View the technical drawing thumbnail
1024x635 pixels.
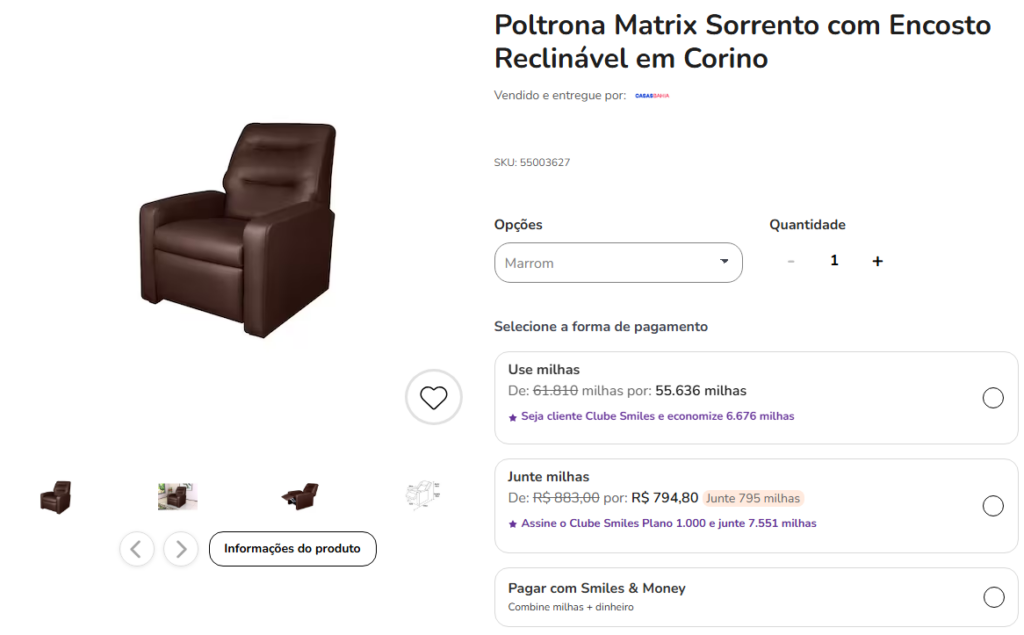(422, 493)
